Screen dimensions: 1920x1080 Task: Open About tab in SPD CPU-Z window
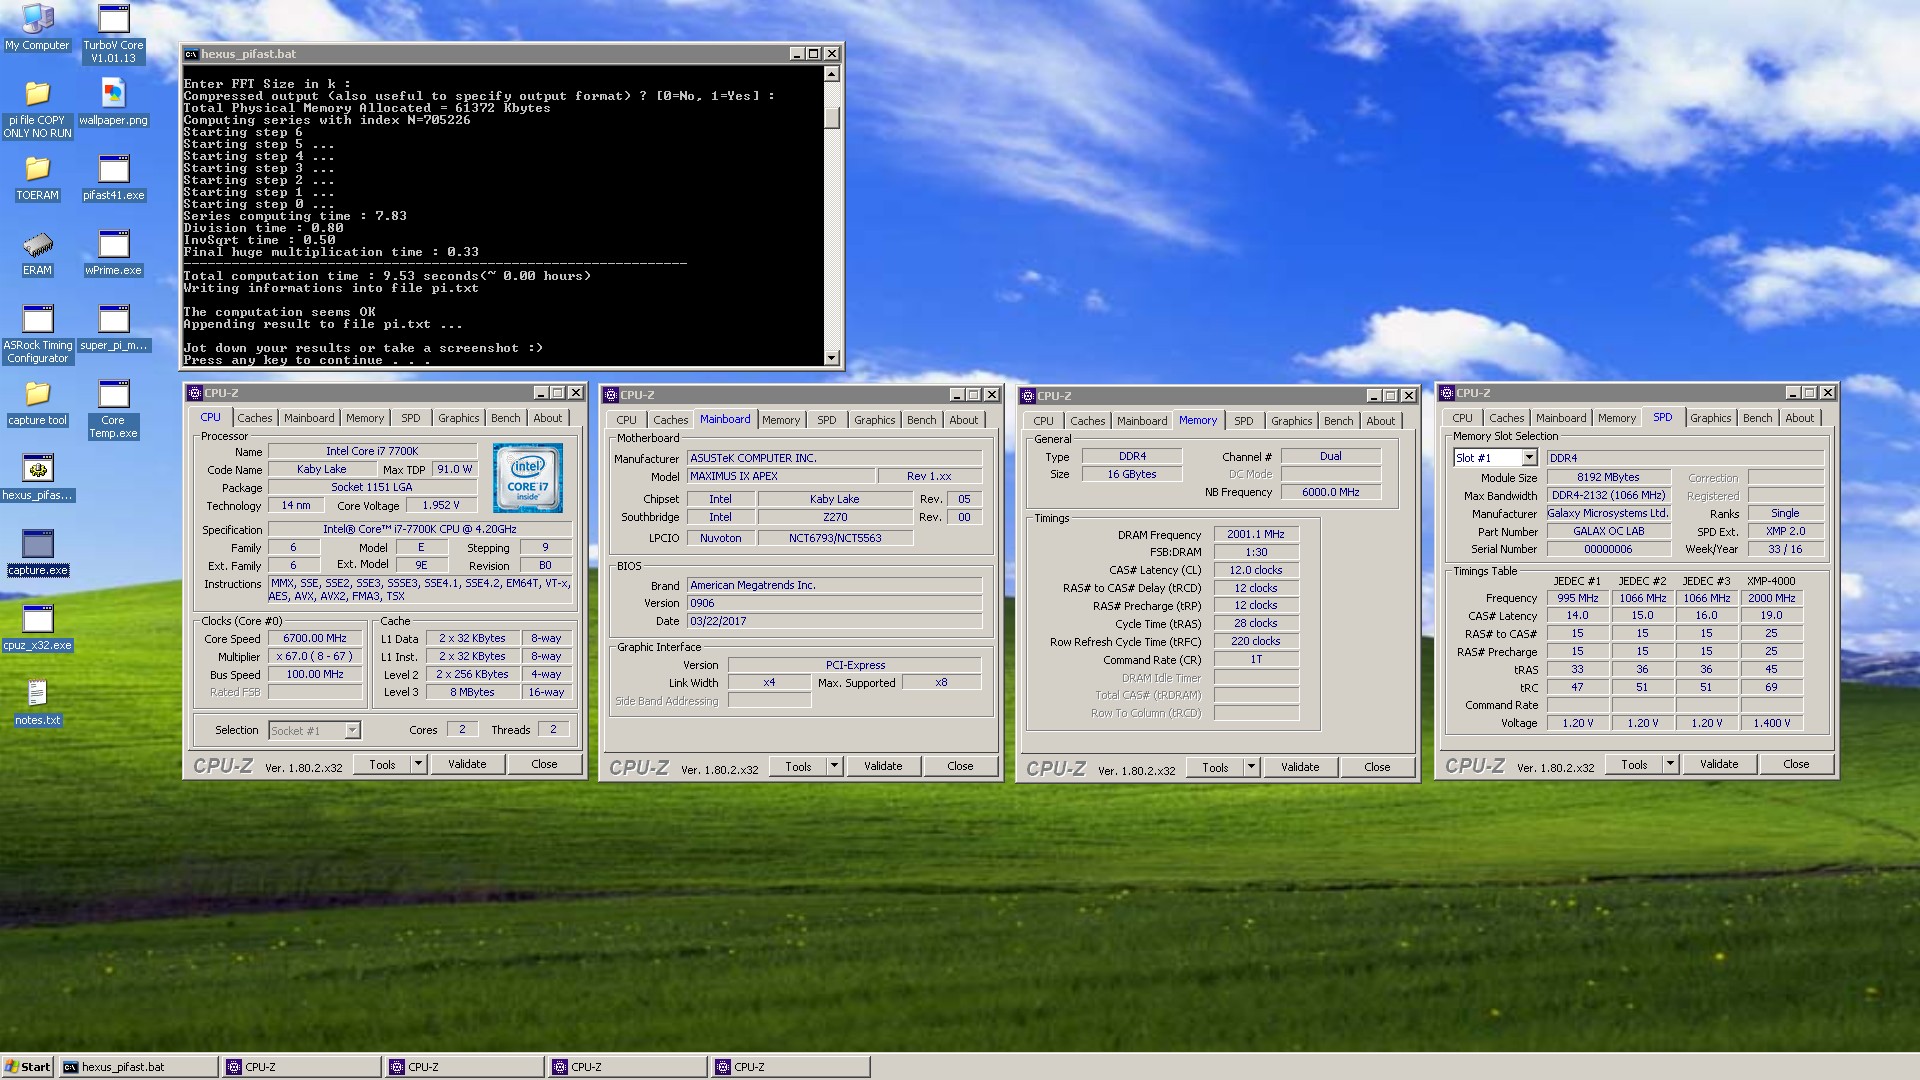click(1800, 419)
